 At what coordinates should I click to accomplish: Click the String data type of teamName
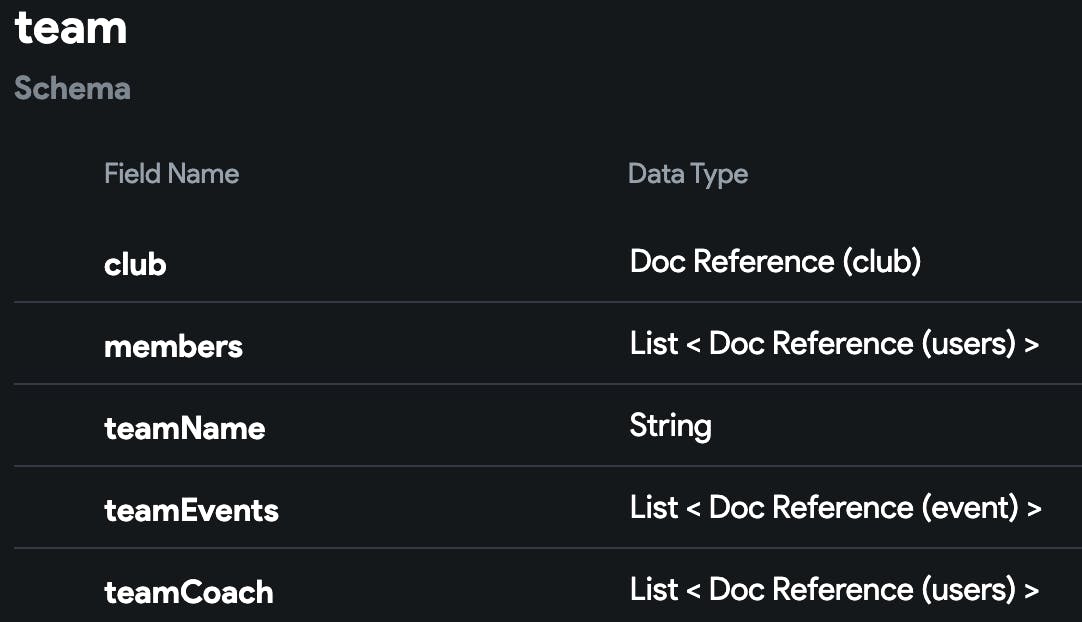pyautogui.click(x=670, y=426)
